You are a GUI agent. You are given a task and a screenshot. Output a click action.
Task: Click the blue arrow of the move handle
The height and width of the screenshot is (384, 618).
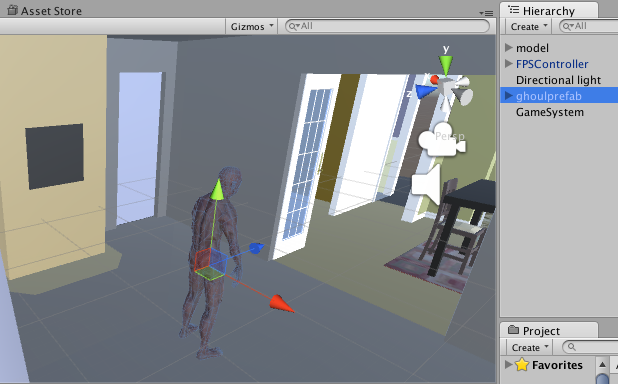pos(256,248)
